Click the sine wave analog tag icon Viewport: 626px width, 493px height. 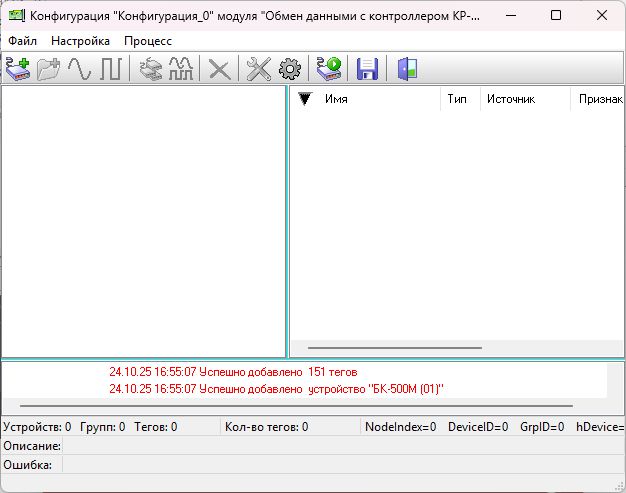coord(79,69)
